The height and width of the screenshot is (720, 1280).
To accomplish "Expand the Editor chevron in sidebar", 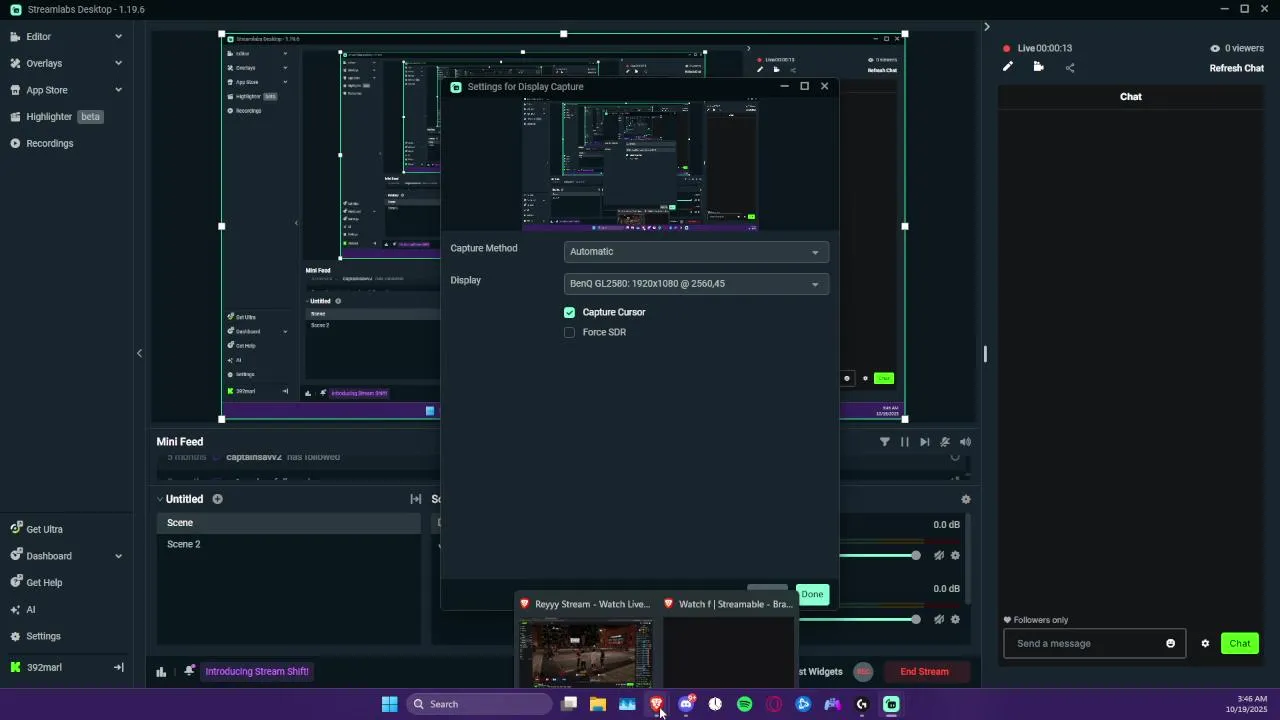I will tap(118, 36).
